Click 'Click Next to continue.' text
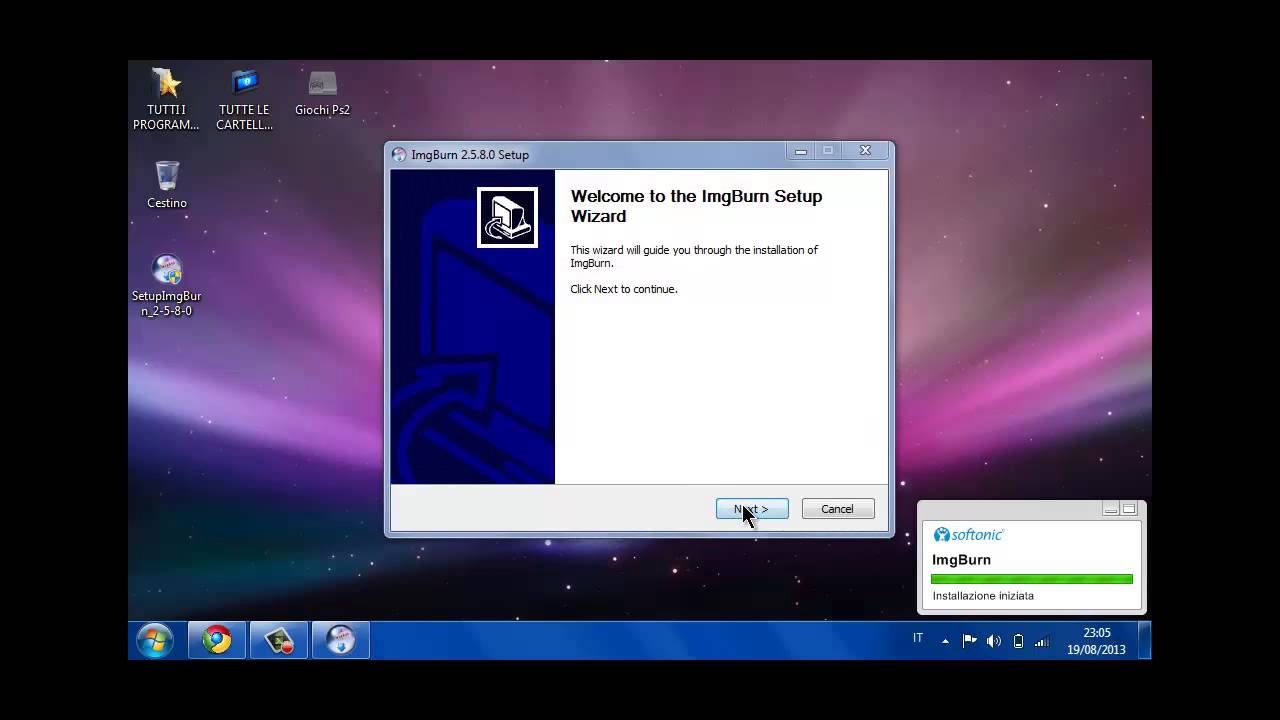 tap(624, 289)
